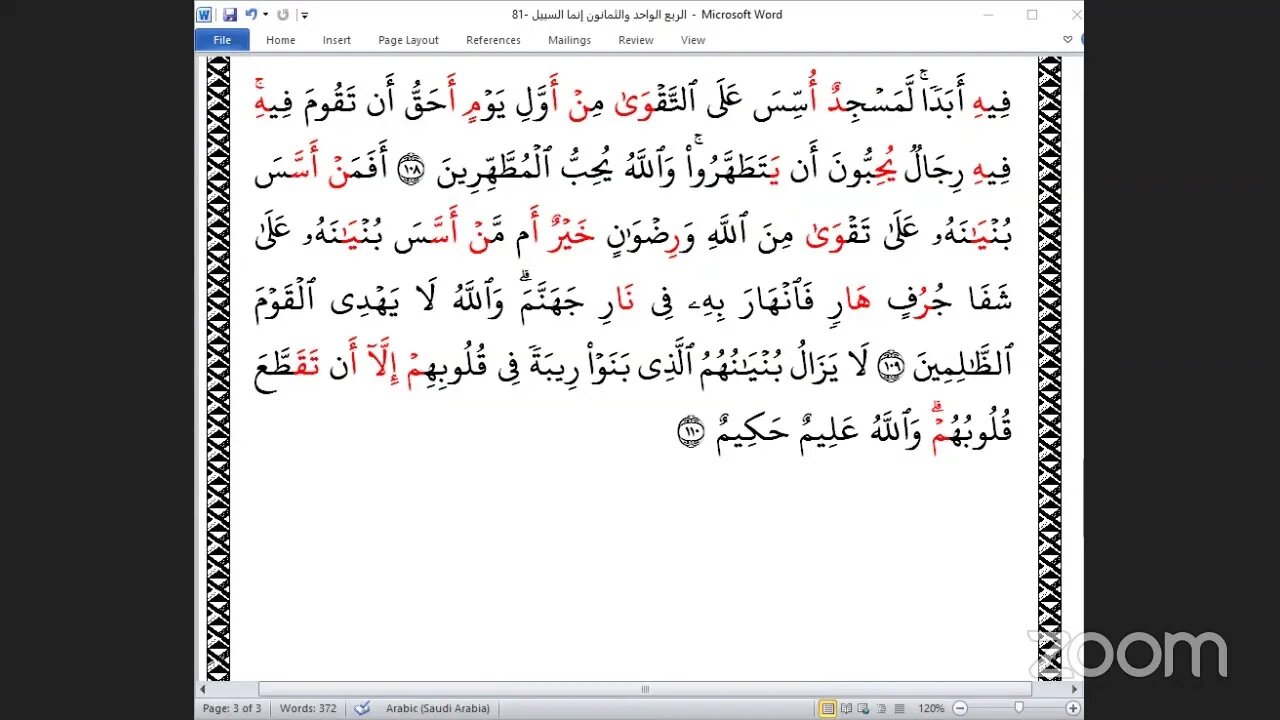The image size is (1280, 720).
Task: Select Full Screen Reading view icon
Action: pos(846,708)
